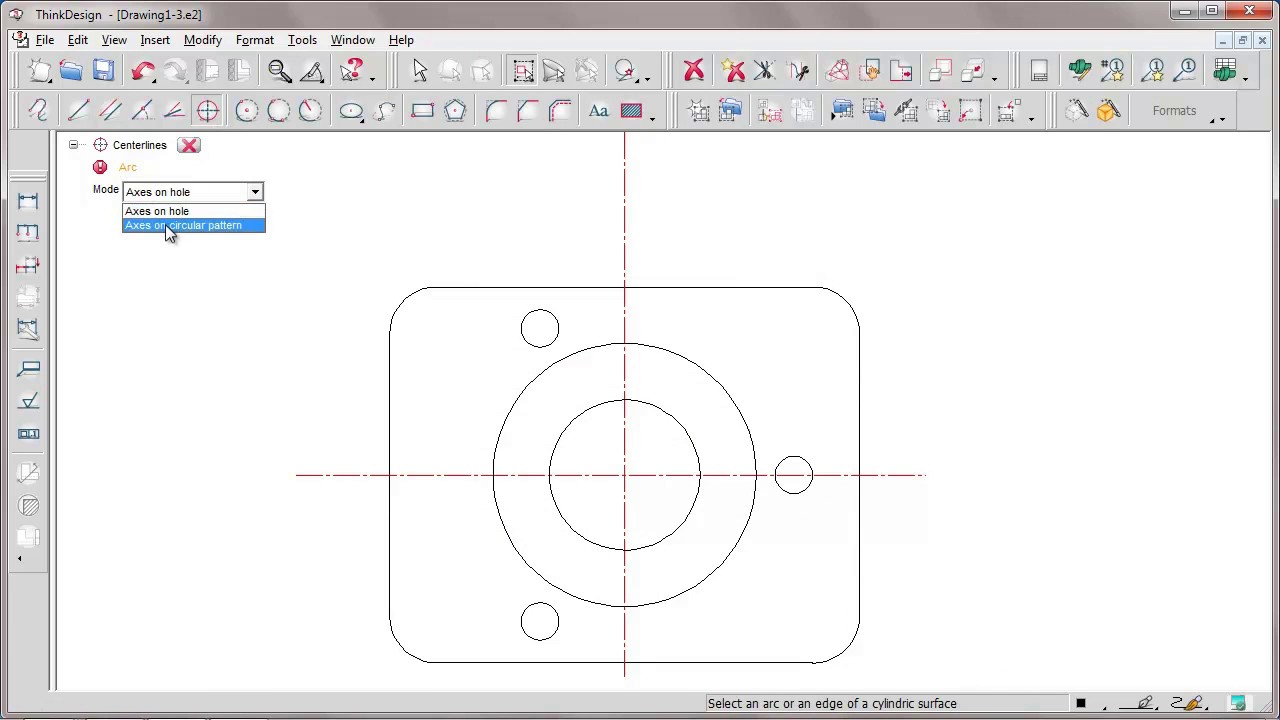
Task: Open the Format menu
Action: (x=255, y=40)
